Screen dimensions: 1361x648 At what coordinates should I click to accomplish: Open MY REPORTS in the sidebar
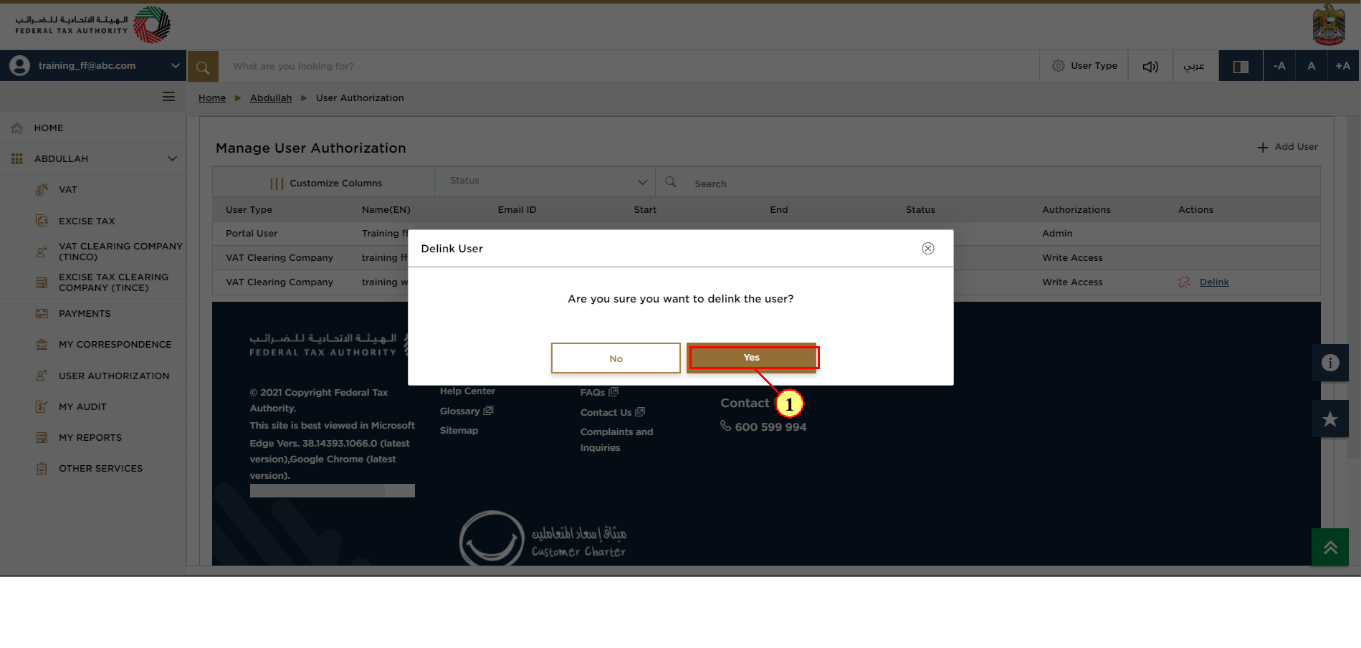90,438
